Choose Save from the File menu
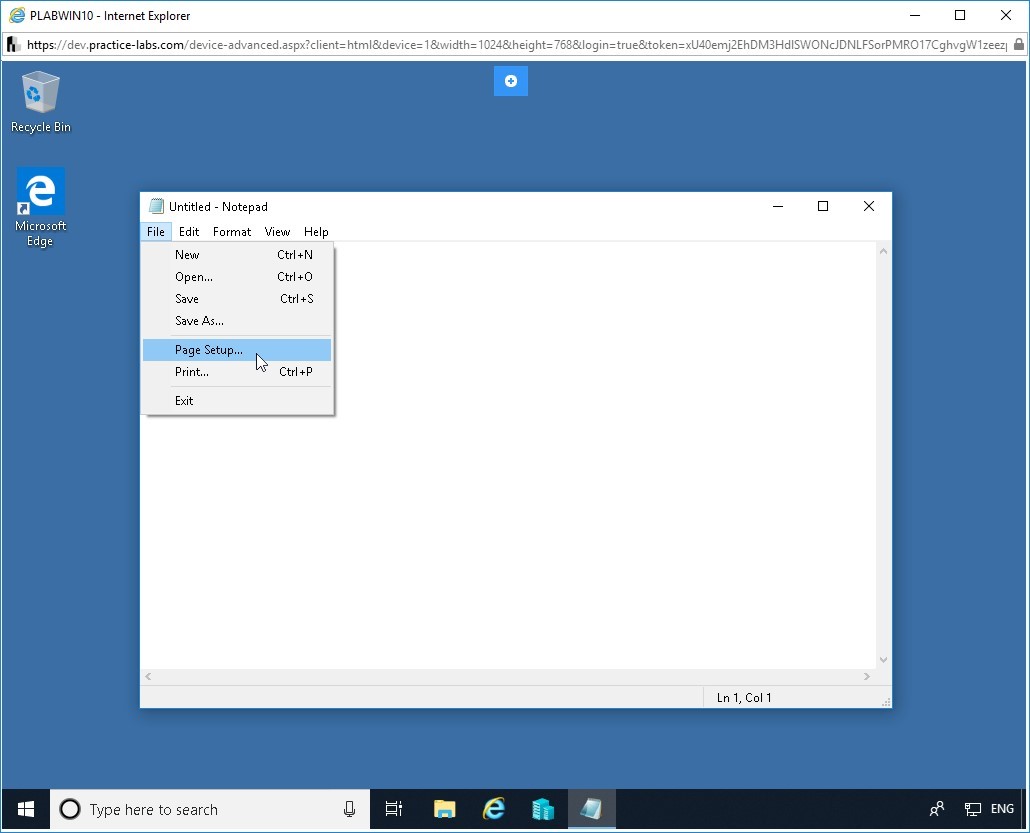The width and height of the screenshot is (1030, 833). pyautogui.click(x=237, y=299)
